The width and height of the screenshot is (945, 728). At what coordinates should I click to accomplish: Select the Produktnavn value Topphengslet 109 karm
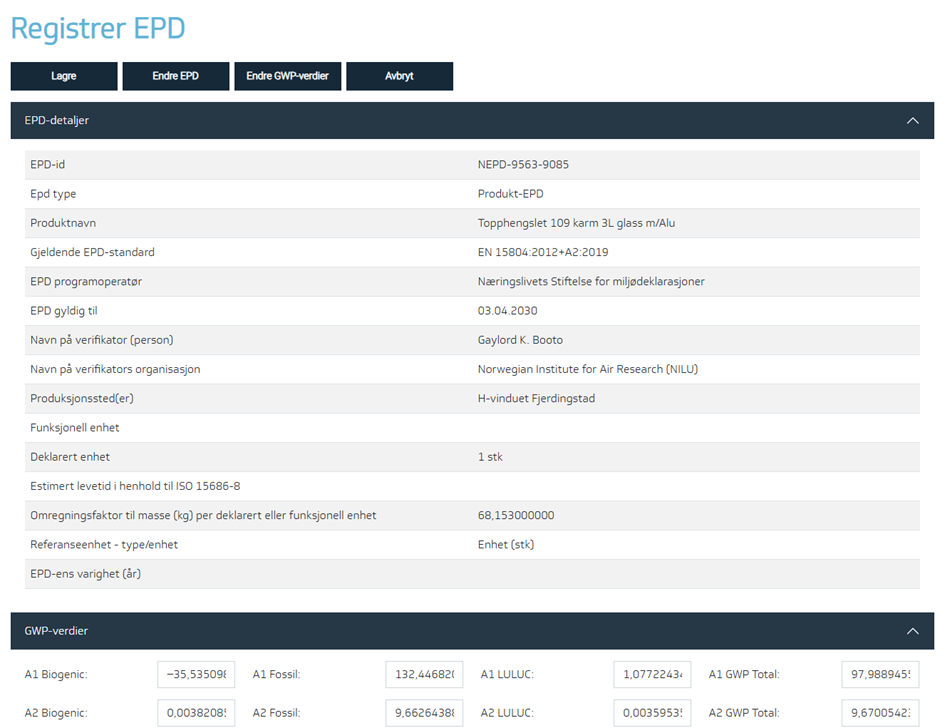tap(576, 223)
